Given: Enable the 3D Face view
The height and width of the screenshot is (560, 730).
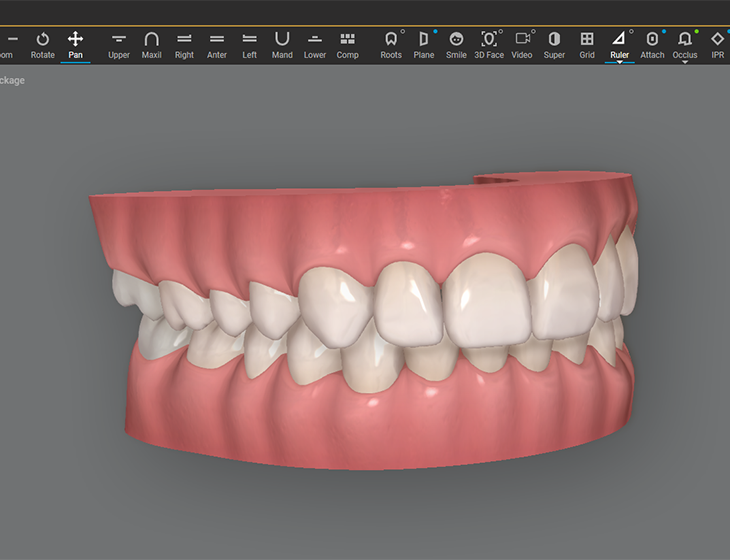Looking at the screenshot, I should tap(489, 44).
